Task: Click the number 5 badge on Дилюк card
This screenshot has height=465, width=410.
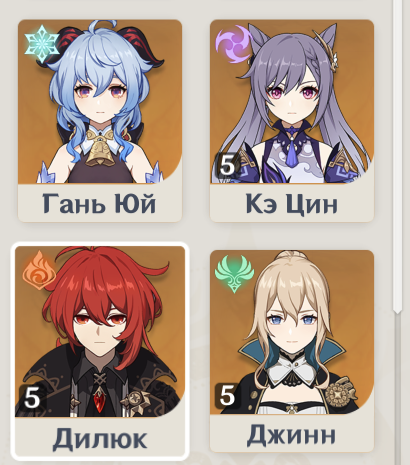Action: click(x=31, y=398)
